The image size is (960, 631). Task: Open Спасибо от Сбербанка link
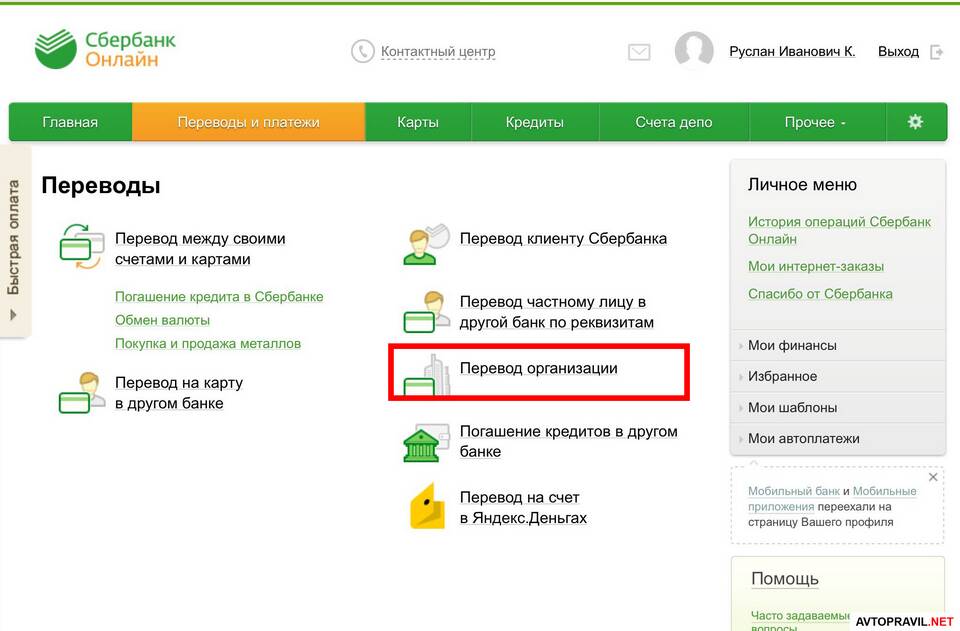coord(820,294)
